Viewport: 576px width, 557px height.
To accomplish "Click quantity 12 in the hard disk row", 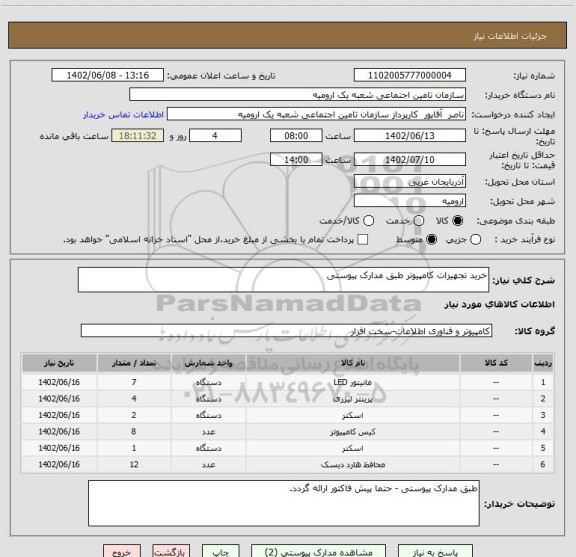I will (134, 465).
